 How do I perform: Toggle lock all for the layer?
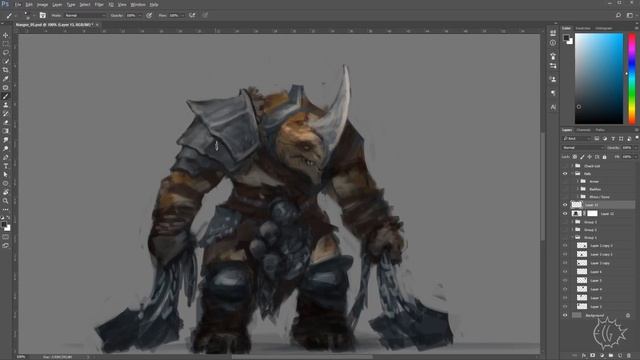point(604,157)
